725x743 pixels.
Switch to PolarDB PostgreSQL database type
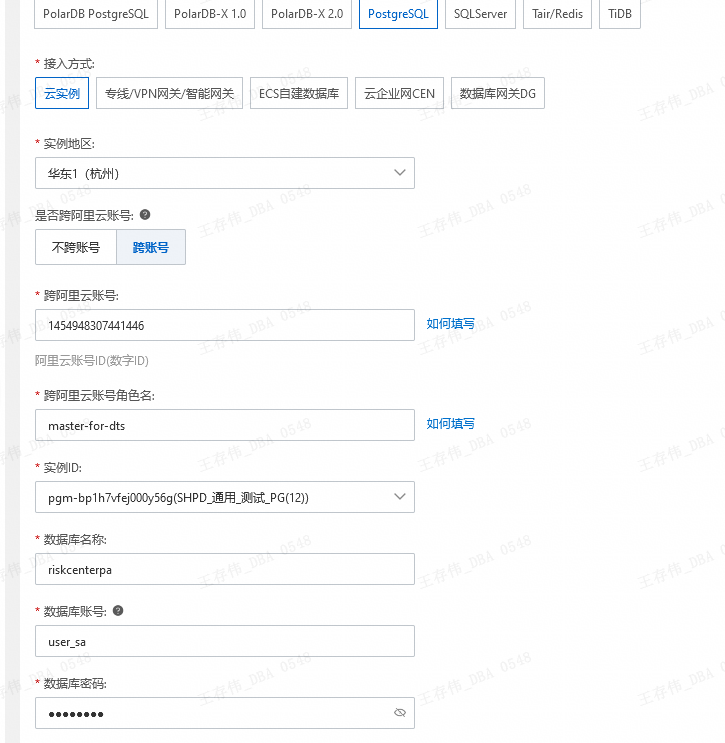96,15
